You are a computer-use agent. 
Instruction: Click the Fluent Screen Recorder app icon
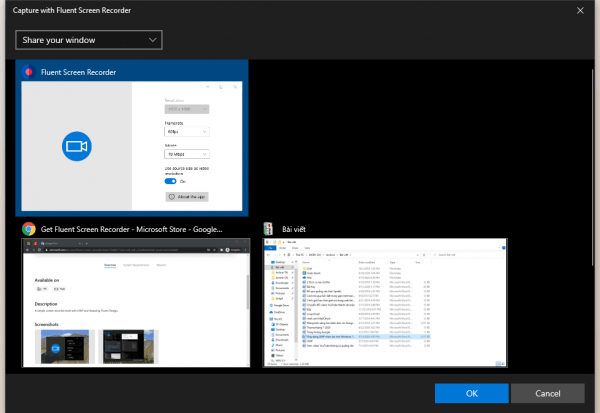coord(29,72)
